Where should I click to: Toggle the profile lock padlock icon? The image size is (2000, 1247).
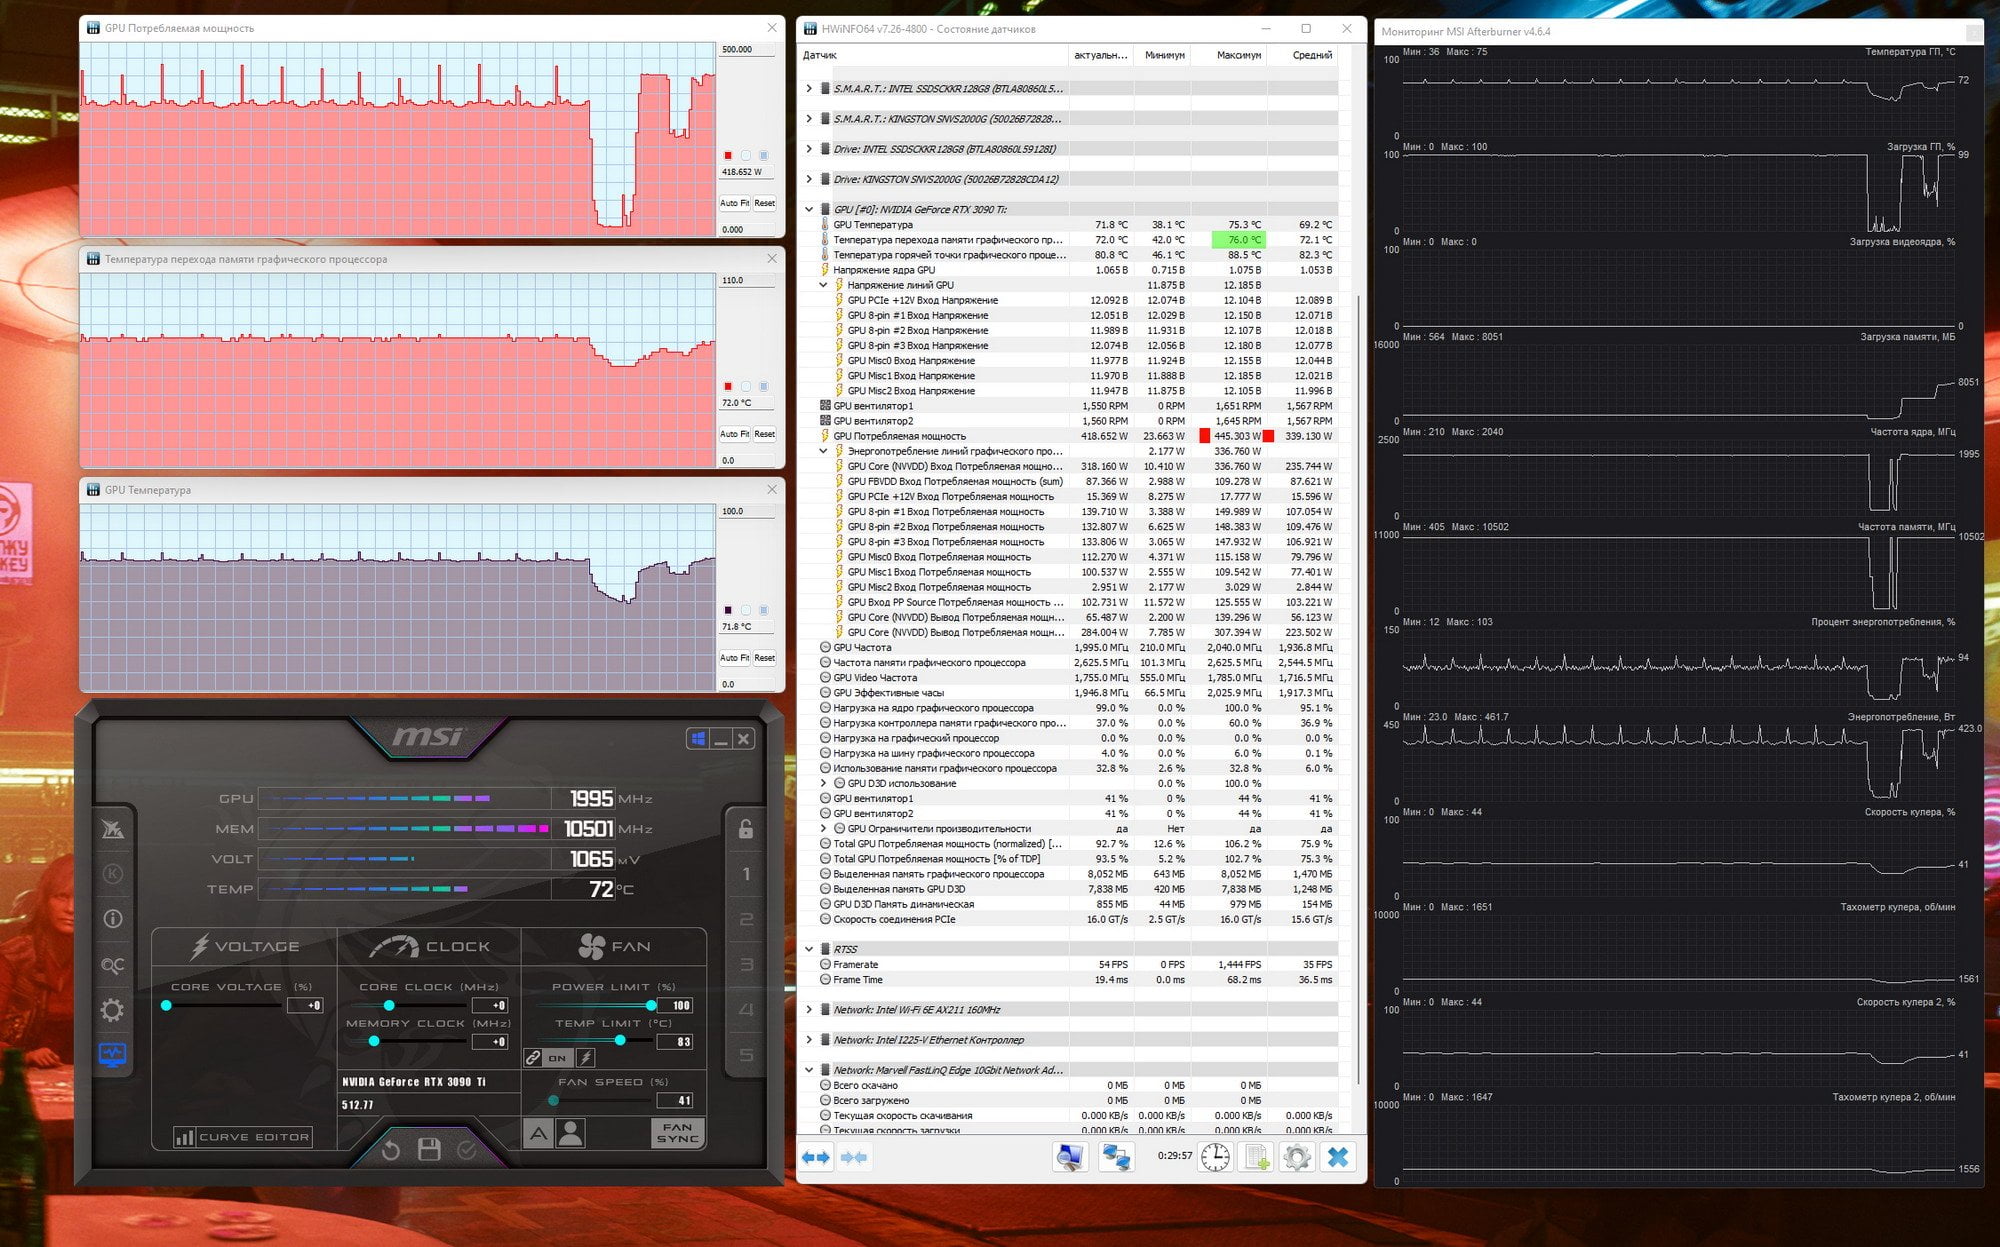pos(746,829)
